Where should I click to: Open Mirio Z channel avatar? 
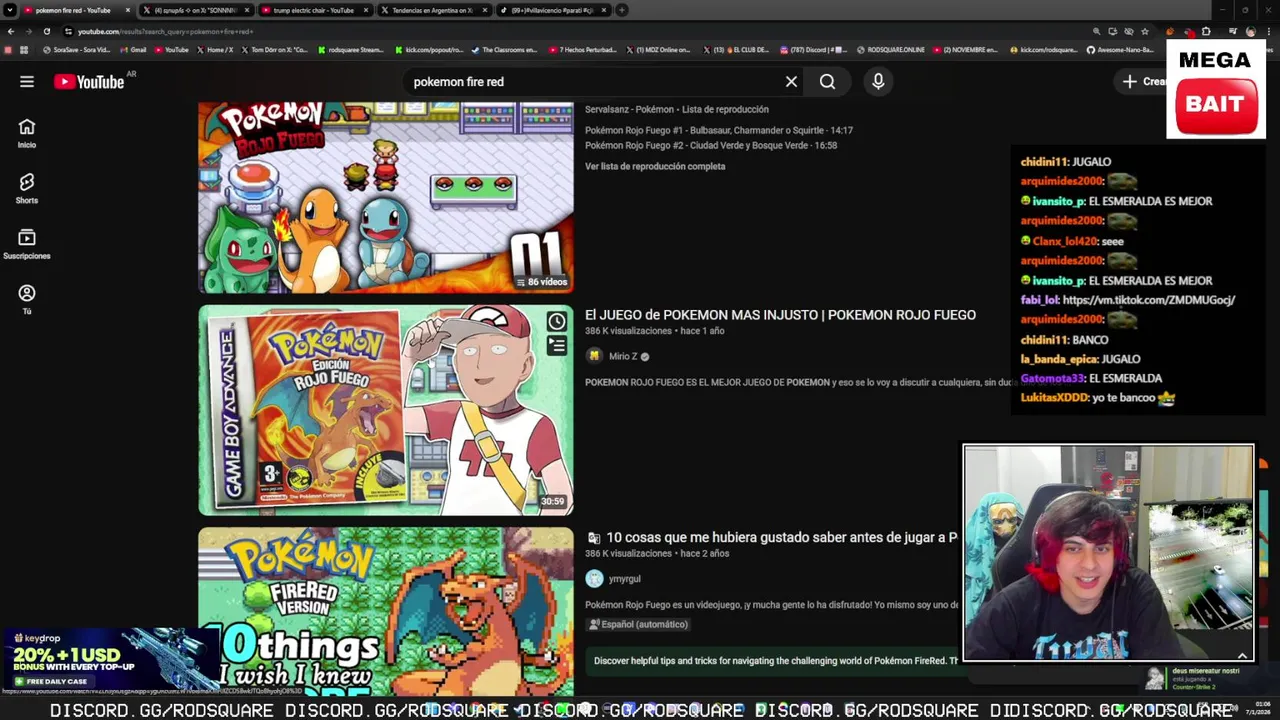(x=594, y=356)
